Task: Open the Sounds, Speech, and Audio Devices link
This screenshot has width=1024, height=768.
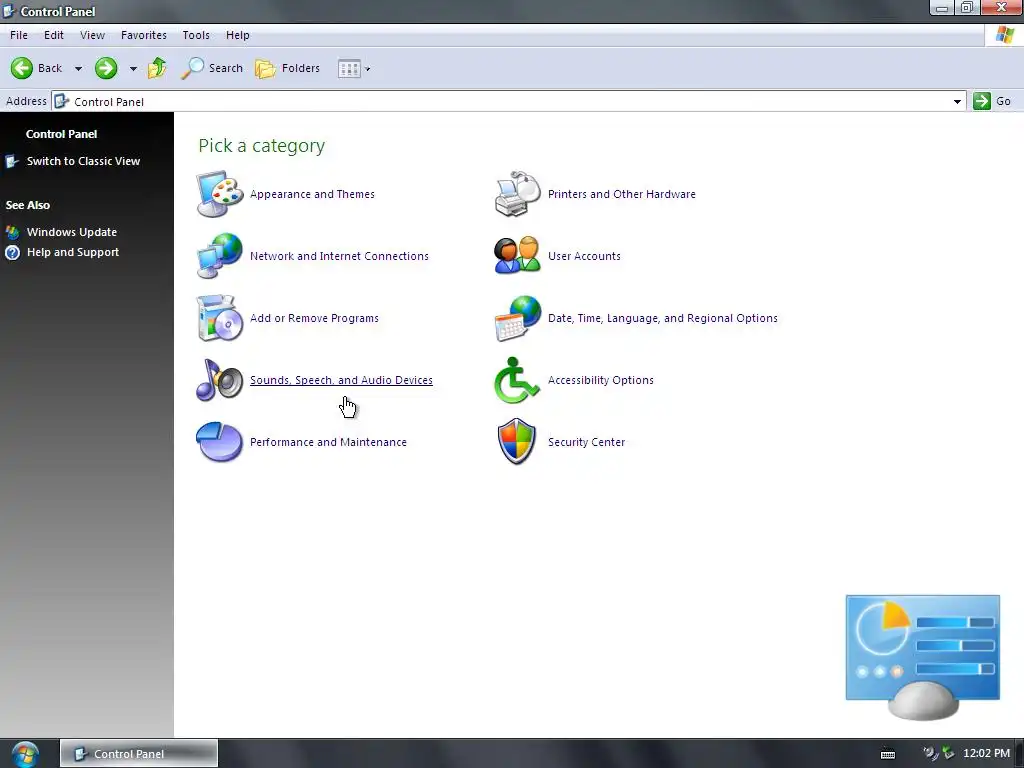Action: point(341,380)
